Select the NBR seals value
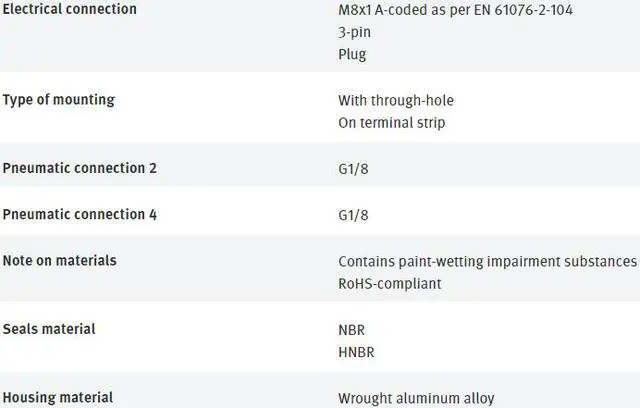 click(x=353, y=329)
